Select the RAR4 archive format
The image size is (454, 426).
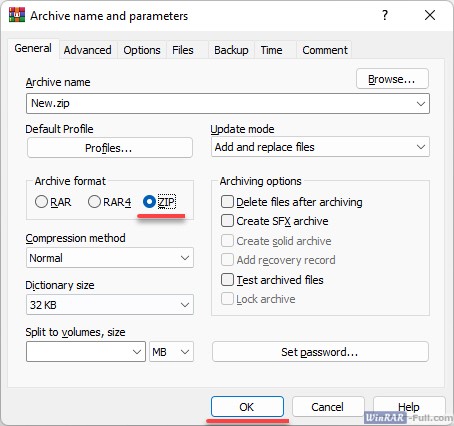click(94, 202)
